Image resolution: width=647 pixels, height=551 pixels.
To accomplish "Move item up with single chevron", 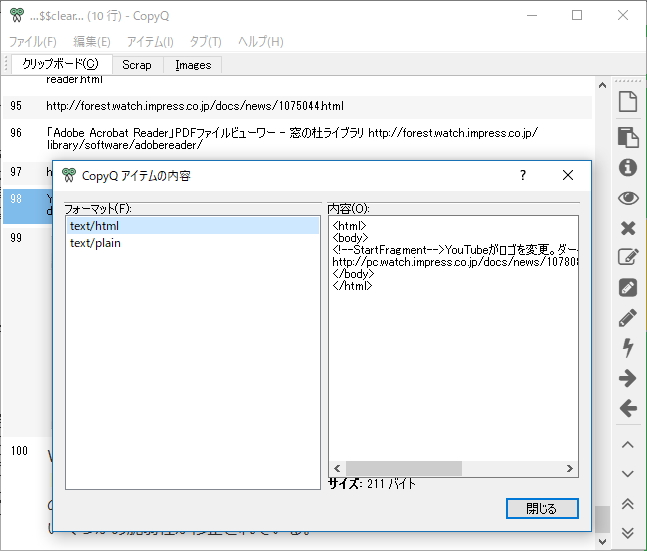I will pos(628,445).
